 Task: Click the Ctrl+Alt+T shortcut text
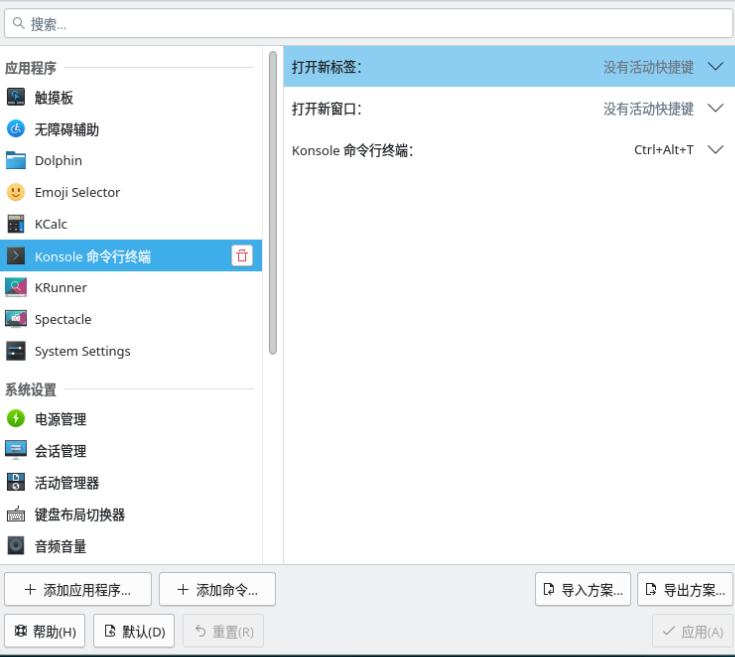pos(664,150)
